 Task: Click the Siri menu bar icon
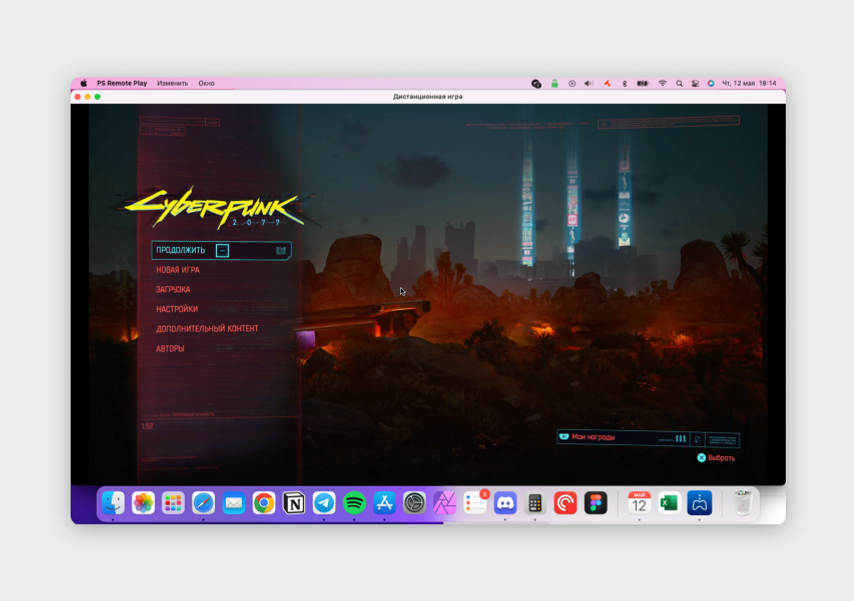pos(711,83)
